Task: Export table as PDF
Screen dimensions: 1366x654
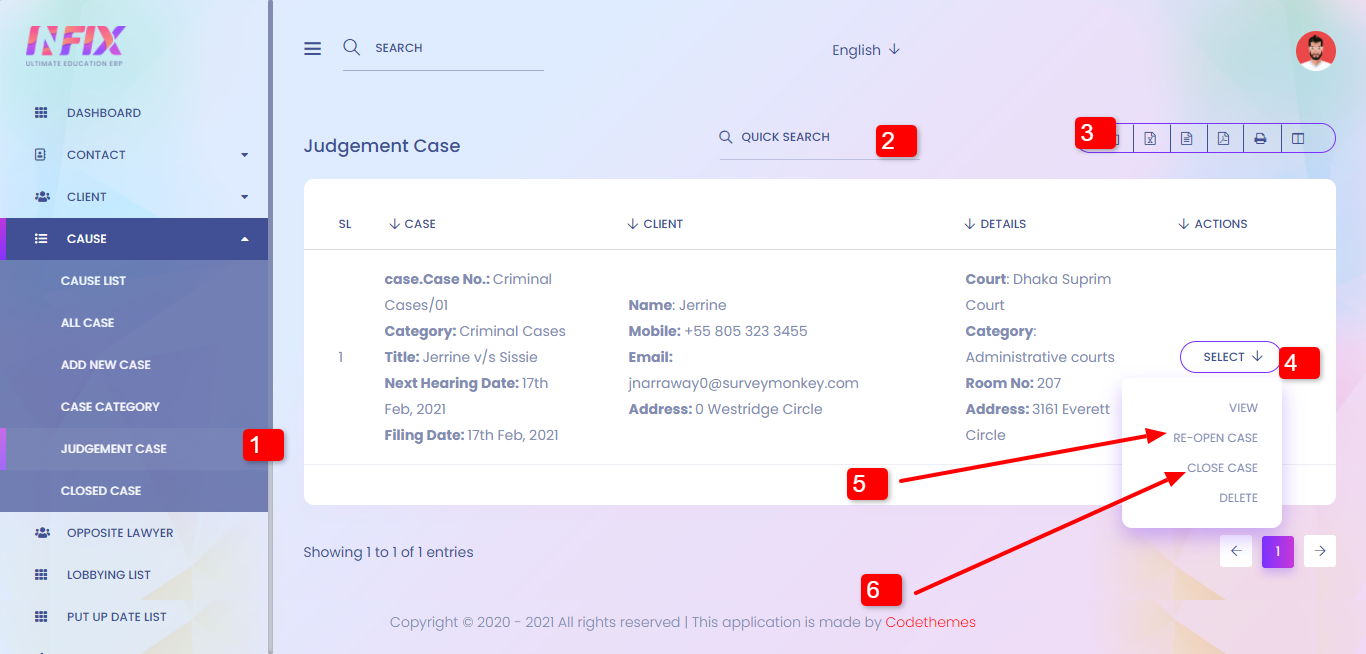Action: [x=1223, y=138]
